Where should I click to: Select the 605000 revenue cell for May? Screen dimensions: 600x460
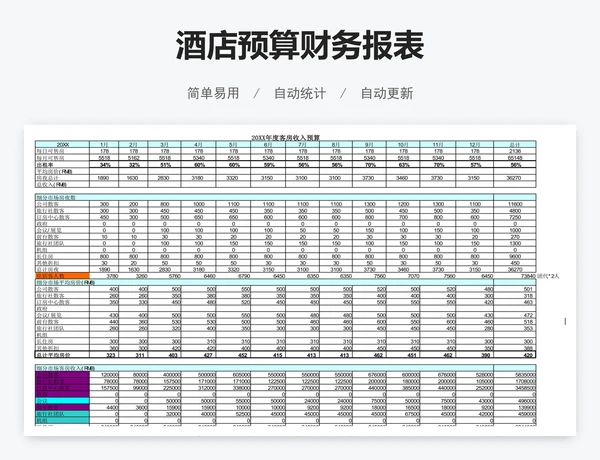(x=234, y=375)
